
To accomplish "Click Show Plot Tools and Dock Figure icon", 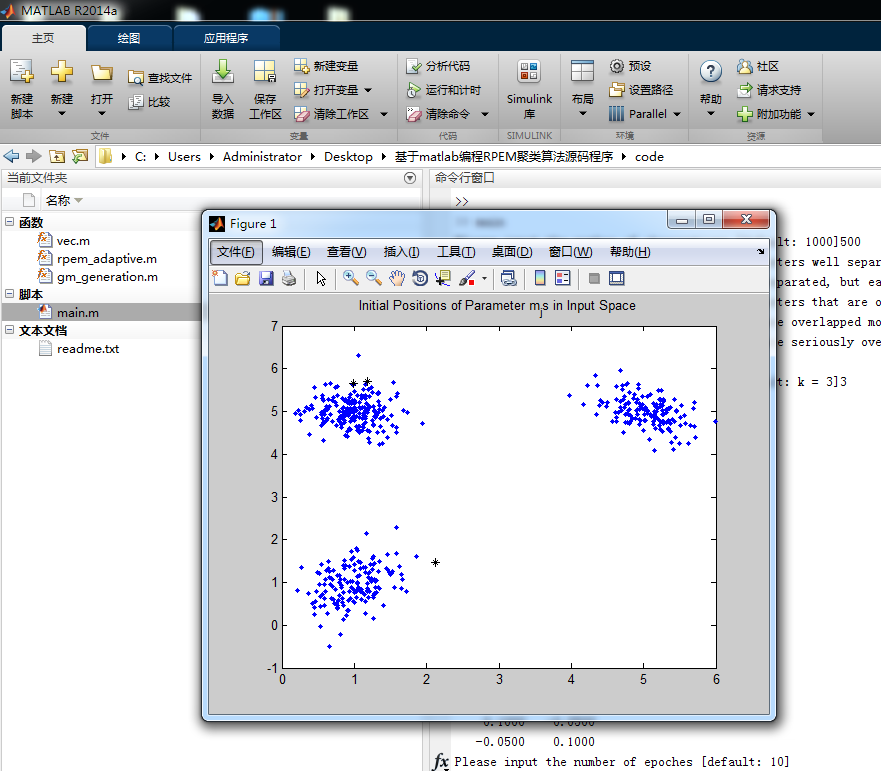I will pyautogui.click(x=616, y=278).
